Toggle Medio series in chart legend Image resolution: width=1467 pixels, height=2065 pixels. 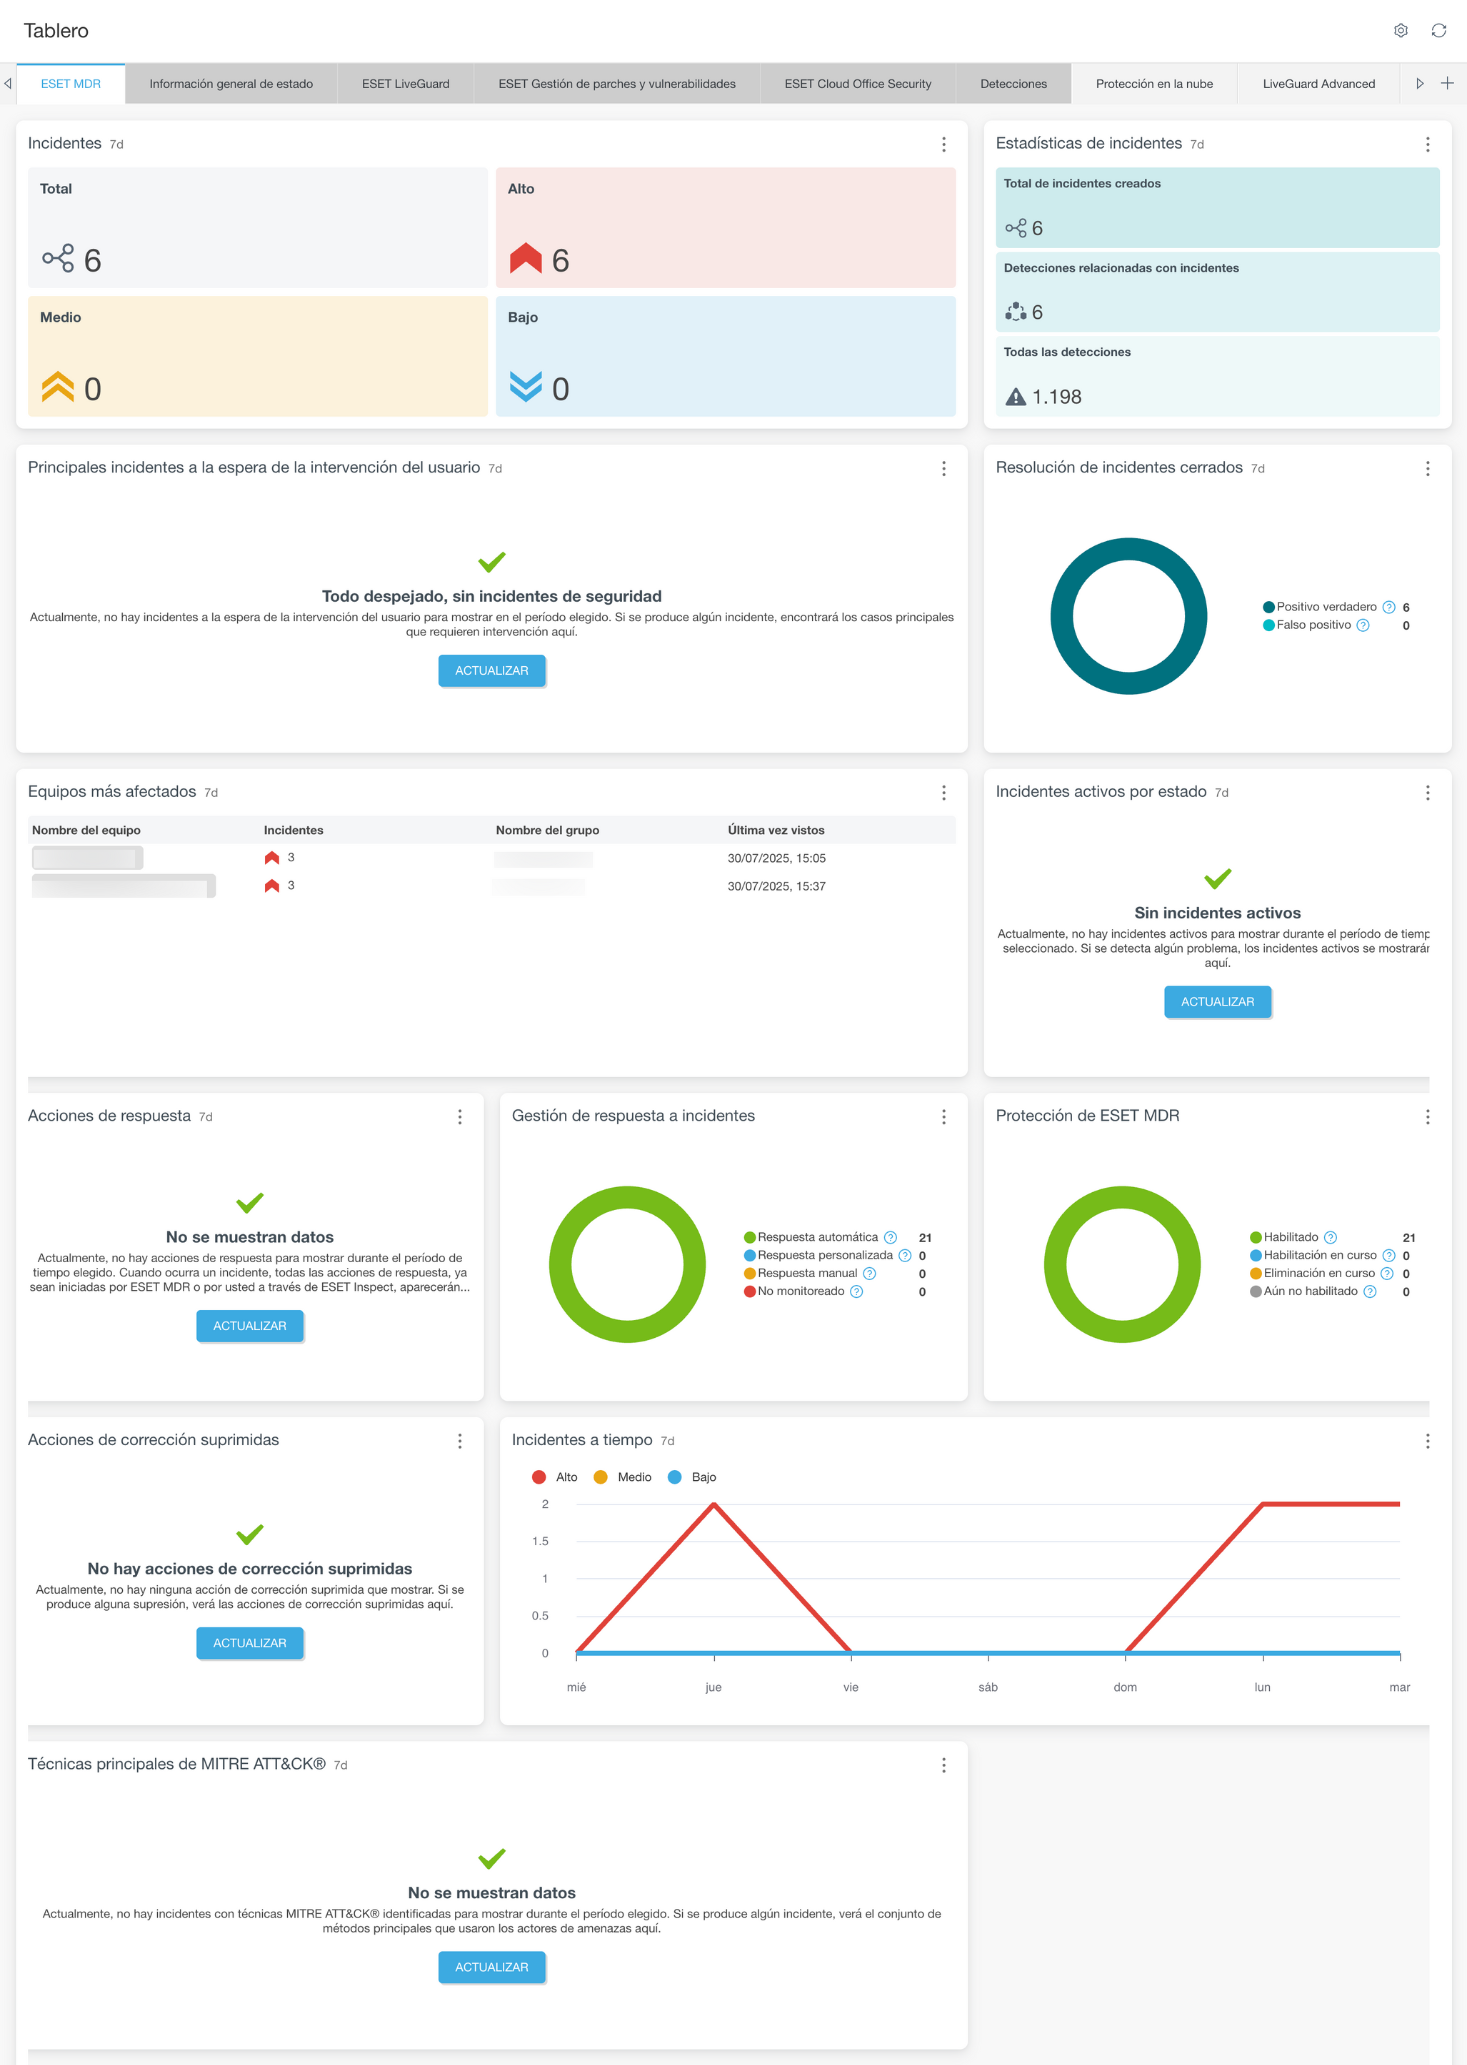pyautogui.click(x=622, y=1477)
